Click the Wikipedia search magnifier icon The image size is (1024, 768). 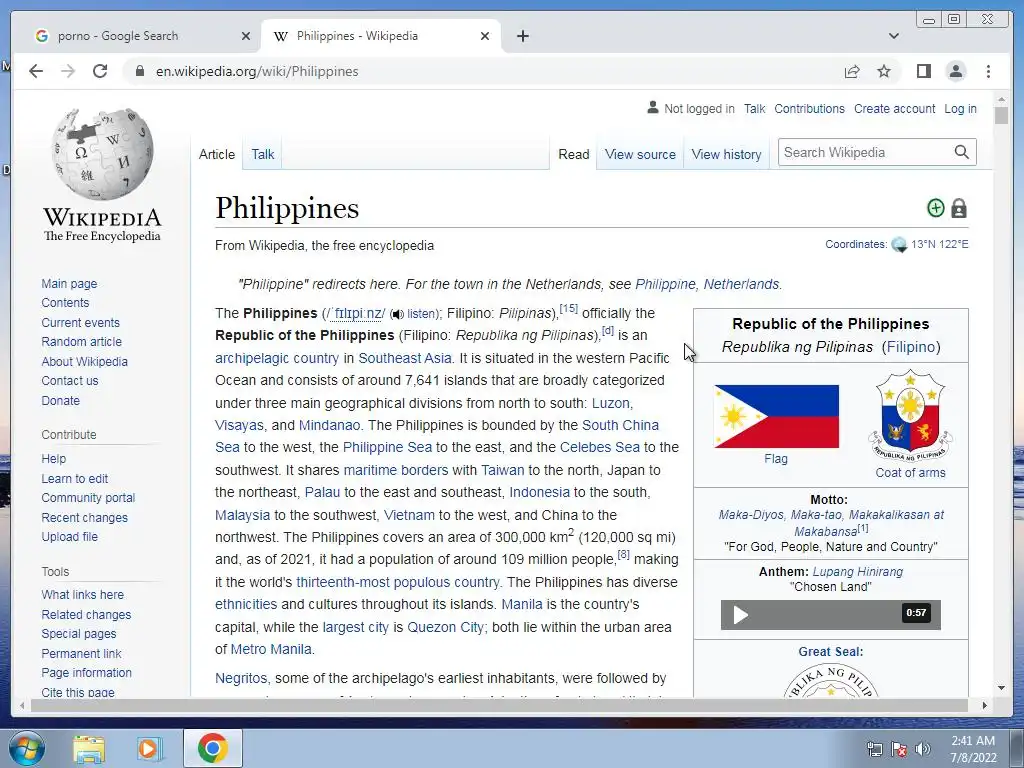point(961,152)
